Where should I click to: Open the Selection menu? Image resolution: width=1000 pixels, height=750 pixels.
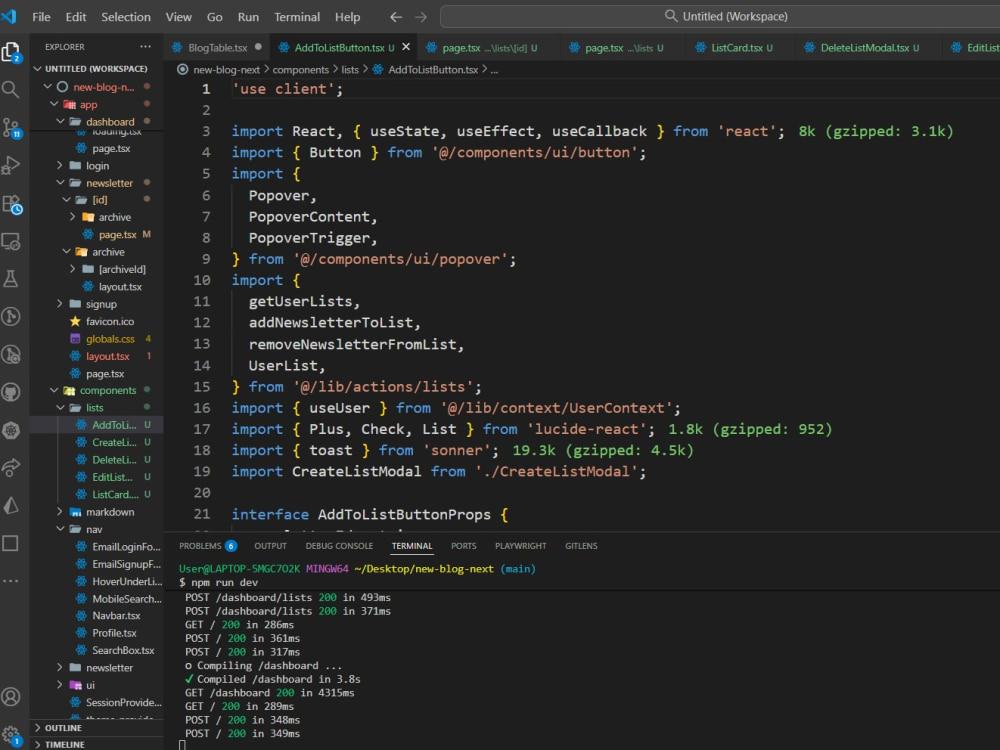[x=126, y=17]
